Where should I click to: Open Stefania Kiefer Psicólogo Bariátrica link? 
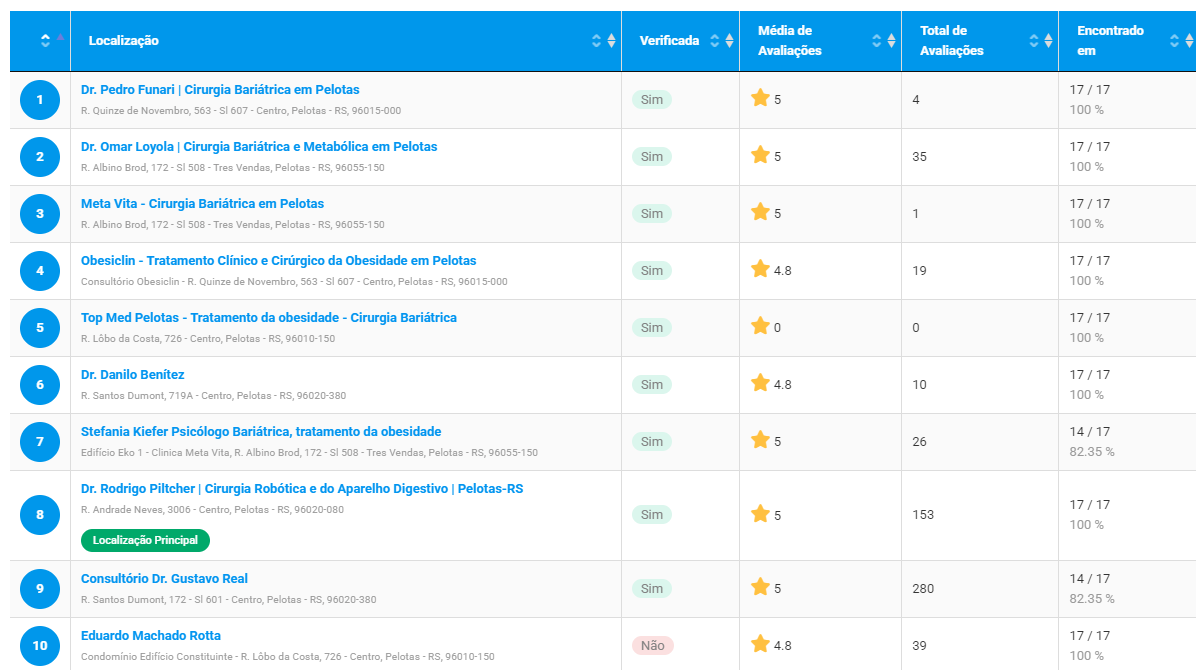(x=261, y=432)
